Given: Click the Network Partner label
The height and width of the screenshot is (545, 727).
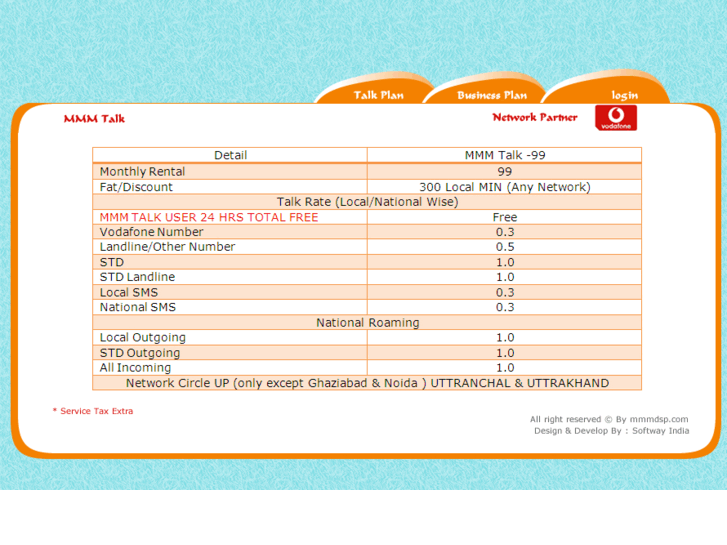Looking at the screenshot, I should pyautogui.click(x=535, y=117).
